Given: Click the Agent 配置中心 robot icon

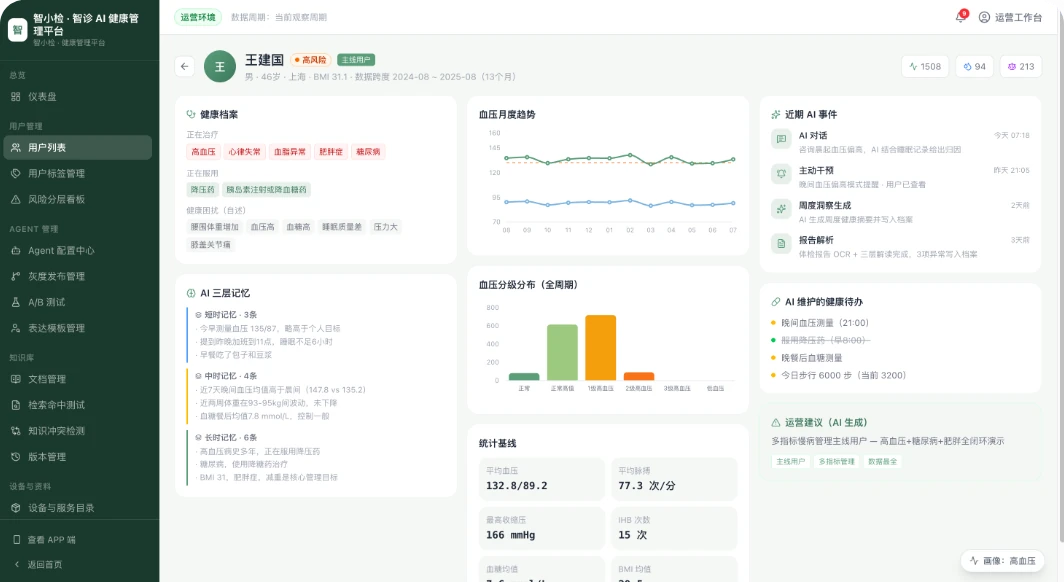Looking at the screenshot, I should tap(16, 251).
